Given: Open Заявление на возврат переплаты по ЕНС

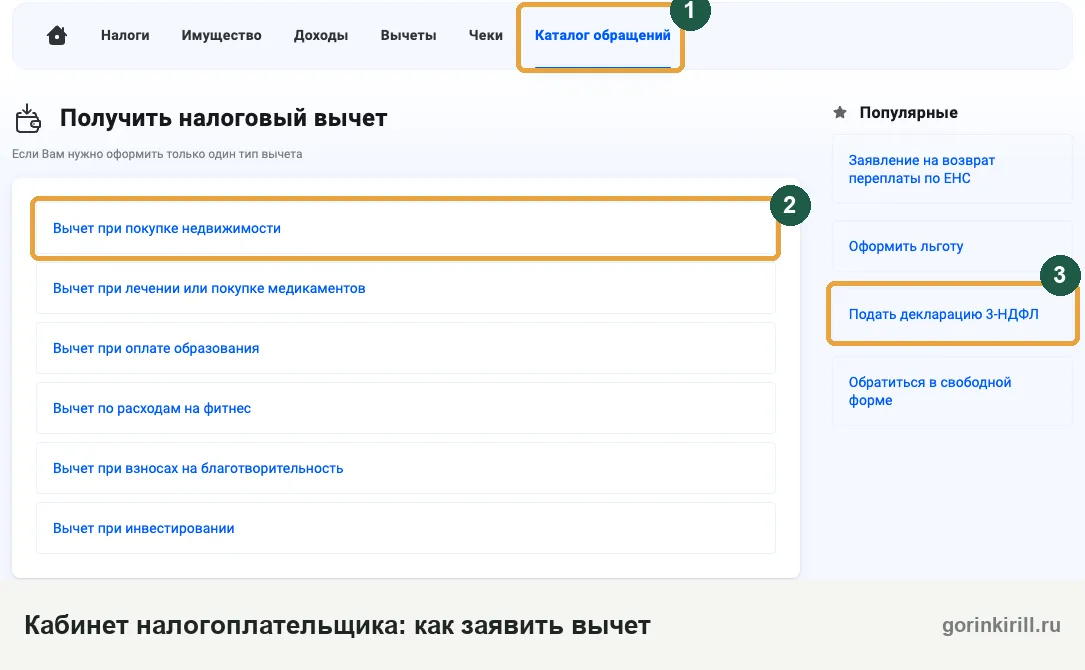Looking at the screenshot, I should click(x=952, y=170).
